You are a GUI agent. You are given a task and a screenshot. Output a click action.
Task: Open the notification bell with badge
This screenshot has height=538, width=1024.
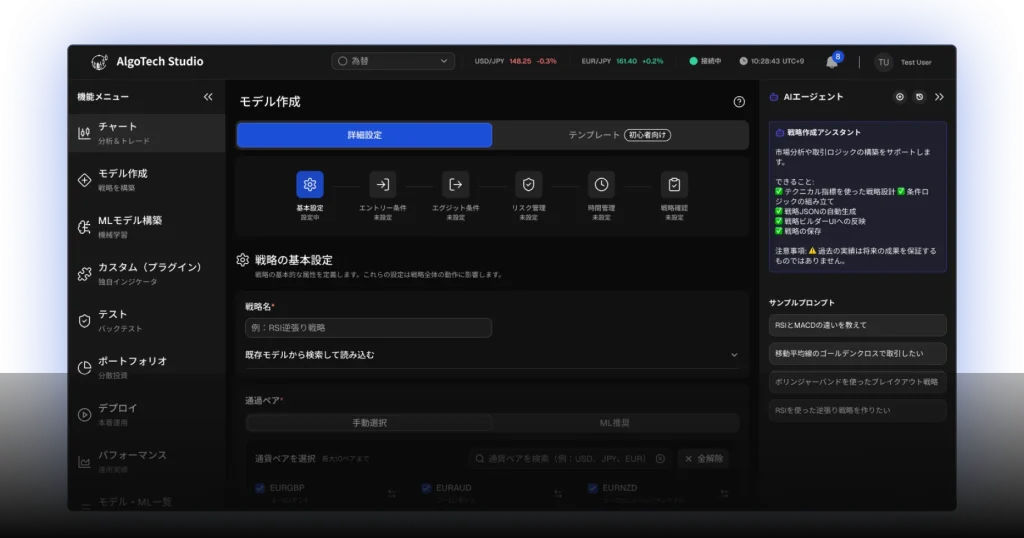coord(833,61)
